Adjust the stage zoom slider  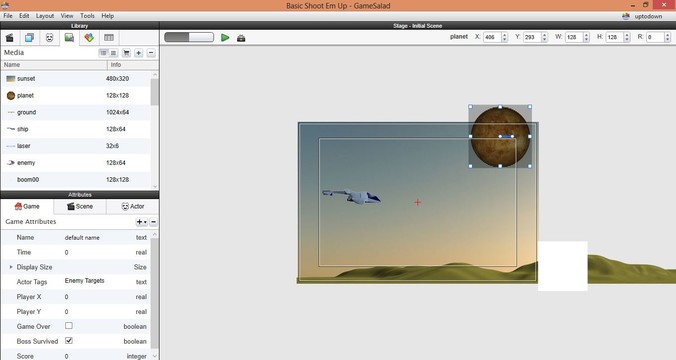point(189,38)
